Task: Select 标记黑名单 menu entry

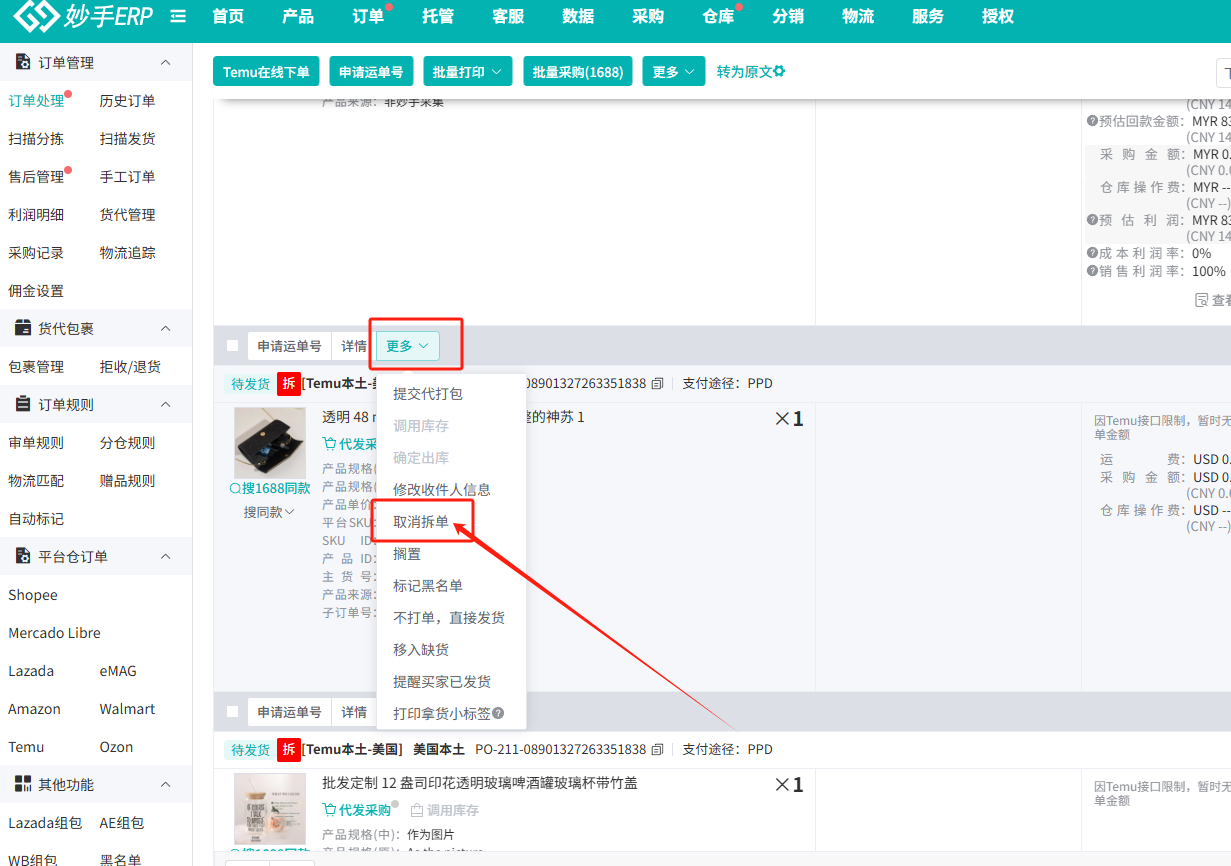Action: (428, 586)
